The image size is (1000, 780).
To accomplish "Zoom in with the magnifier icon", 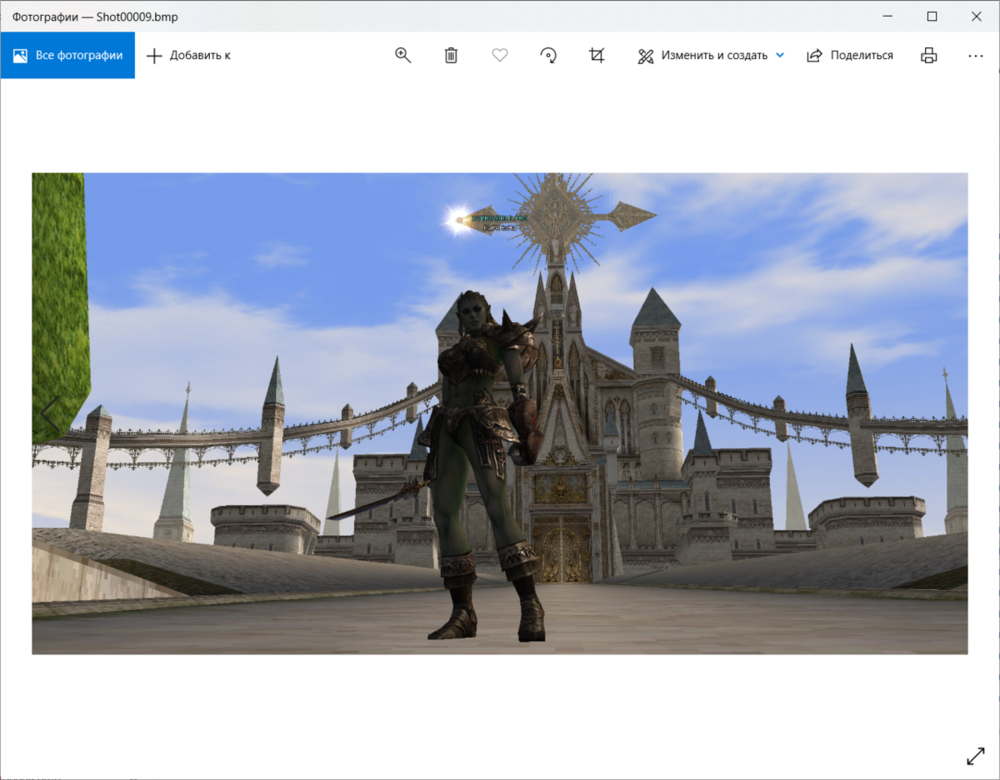I will [402, 55].
